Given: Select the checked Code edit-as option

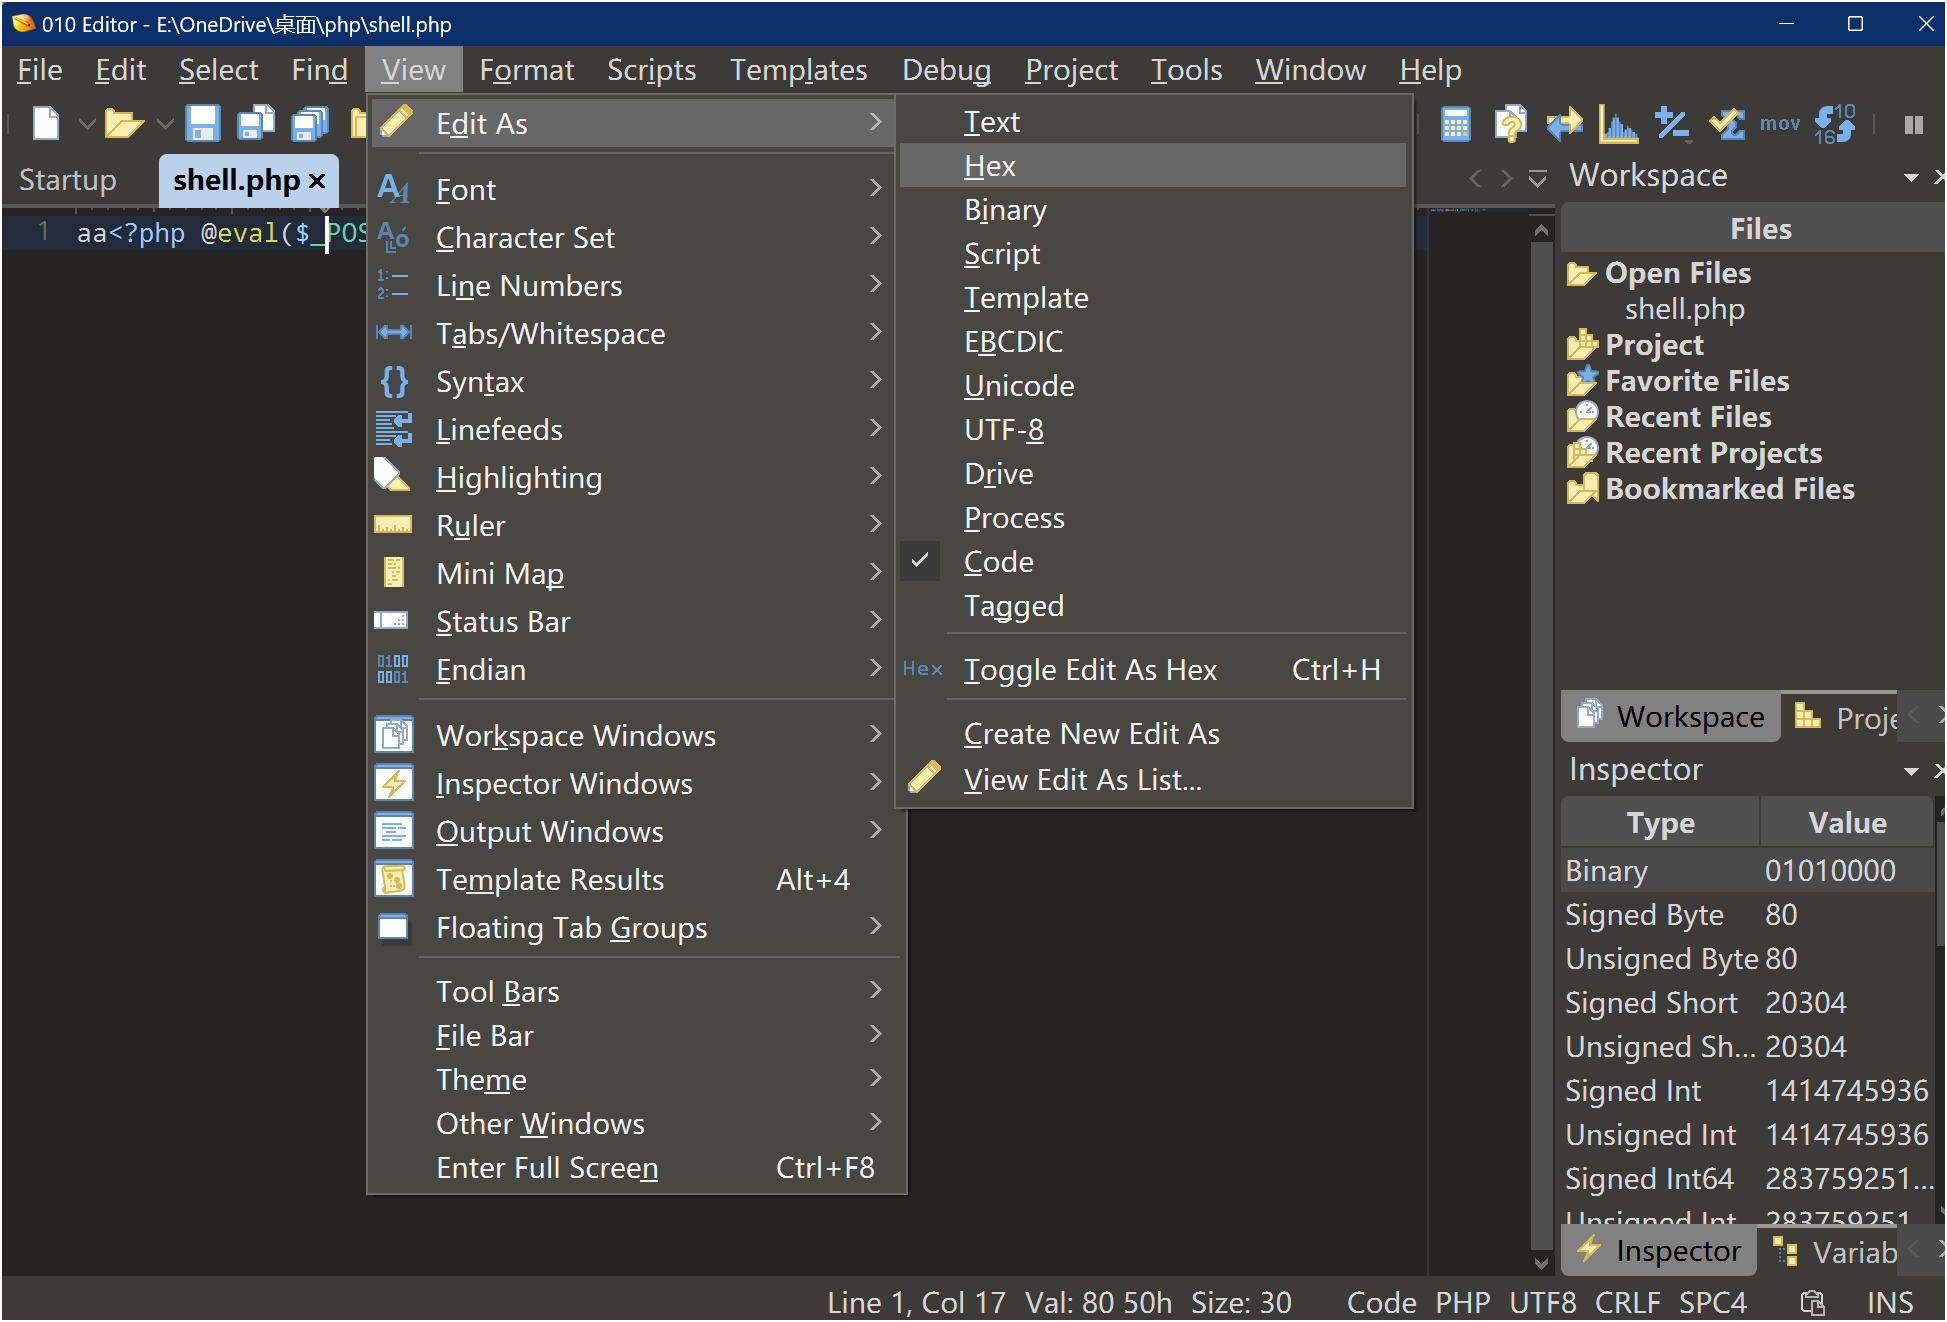Looking at the screenshot, I should pyautogui.click(x=998, y=562).
